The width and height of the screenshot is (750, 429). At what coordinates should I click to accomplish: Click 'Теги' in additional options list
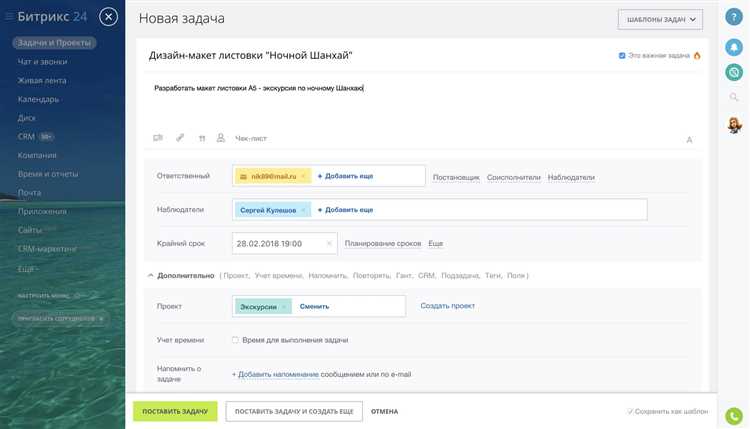coord(492,275)
